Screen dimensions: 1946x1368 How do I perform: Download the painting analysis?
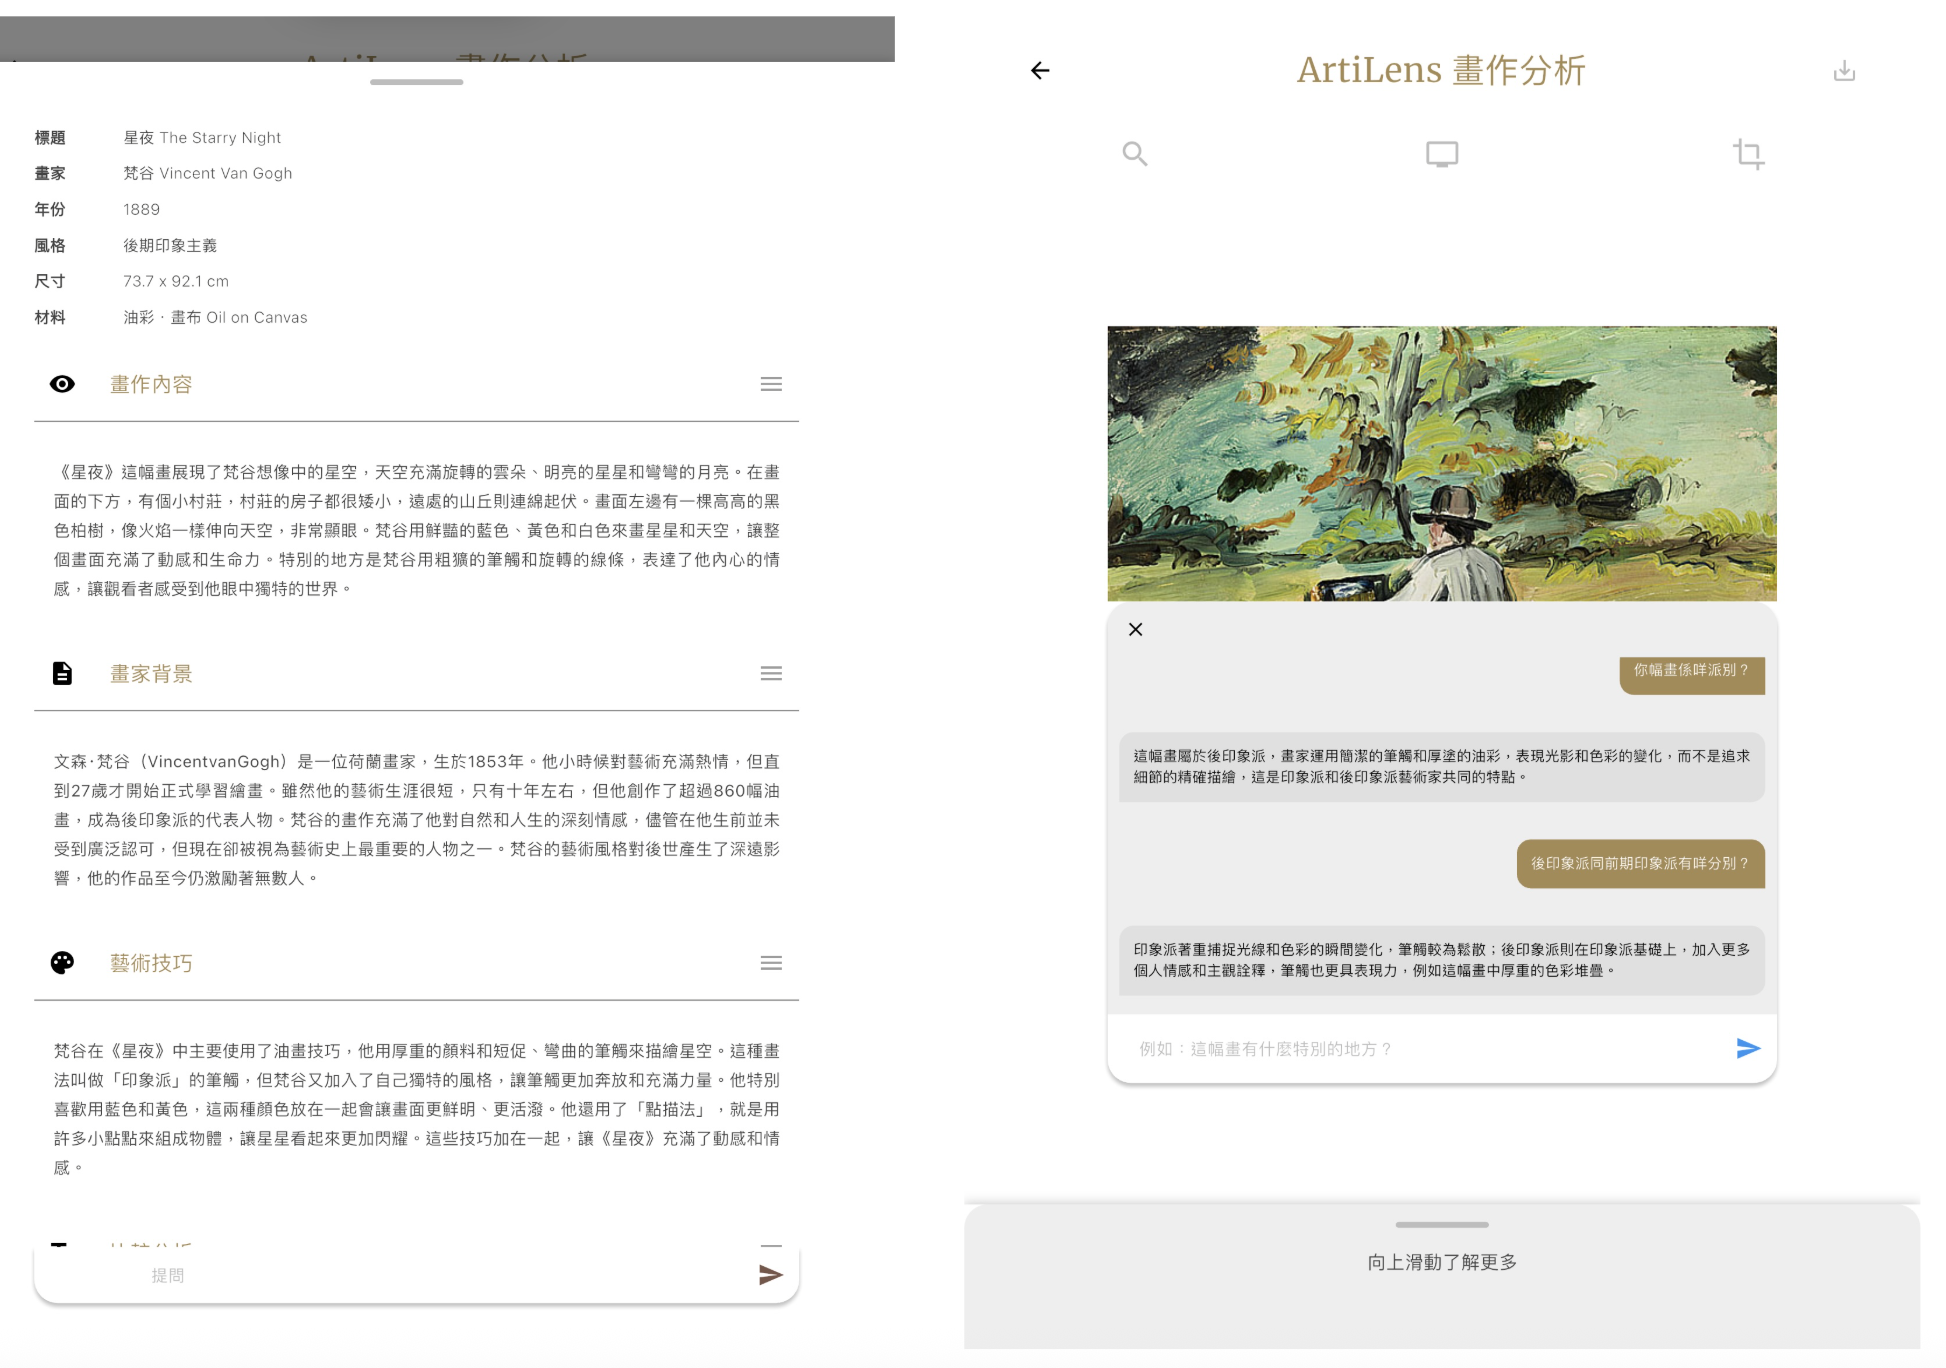coord(1844,70)
